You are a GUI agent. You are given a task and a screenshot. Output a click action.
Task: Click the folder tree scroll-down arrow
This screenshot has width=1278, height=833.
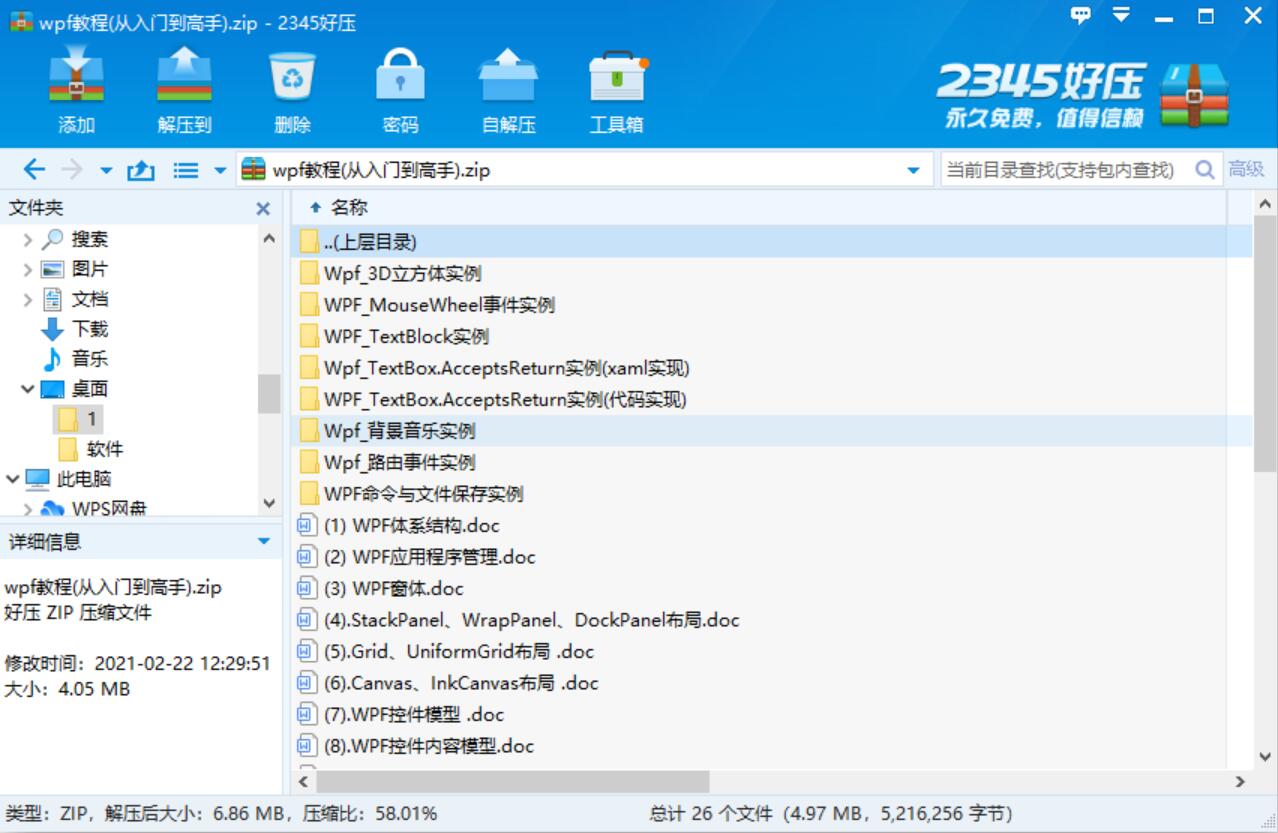(268, 503)
